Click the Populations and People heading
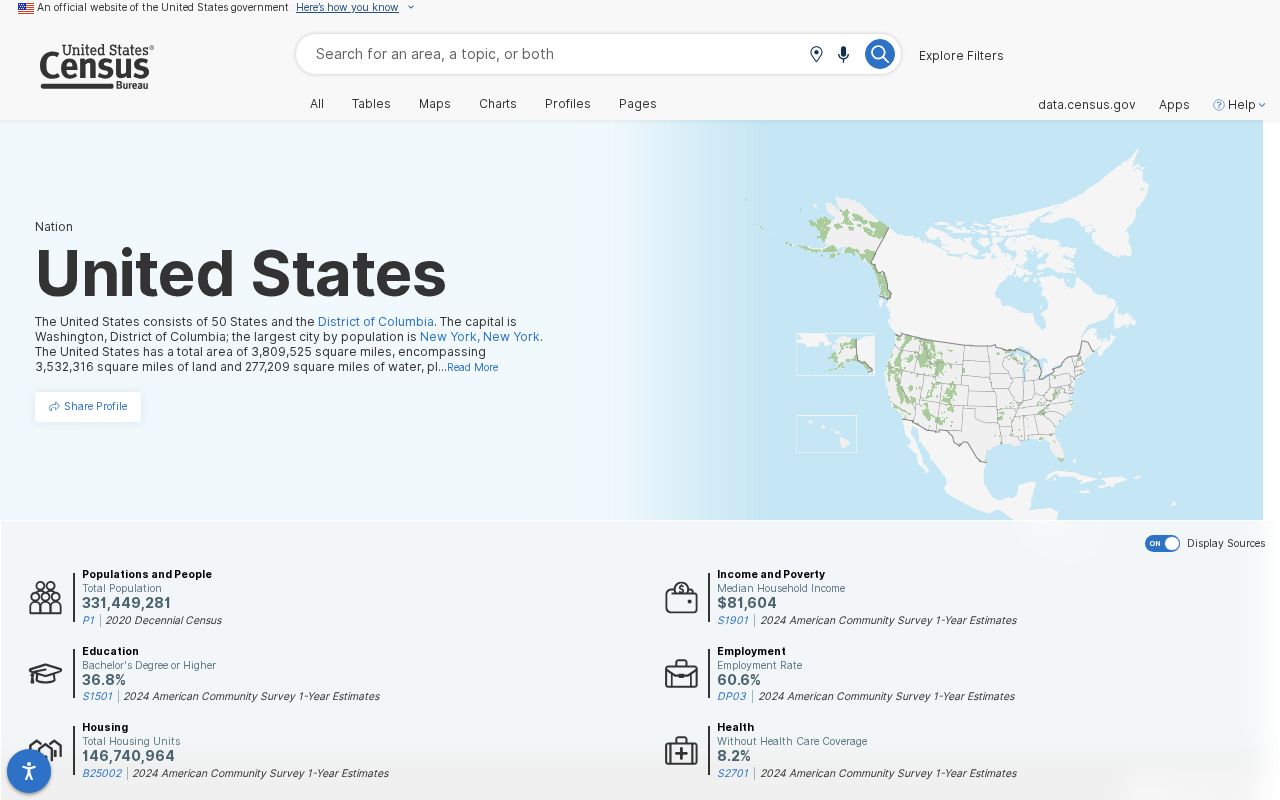The image size is (1280, 800). [x=147, y=575]
